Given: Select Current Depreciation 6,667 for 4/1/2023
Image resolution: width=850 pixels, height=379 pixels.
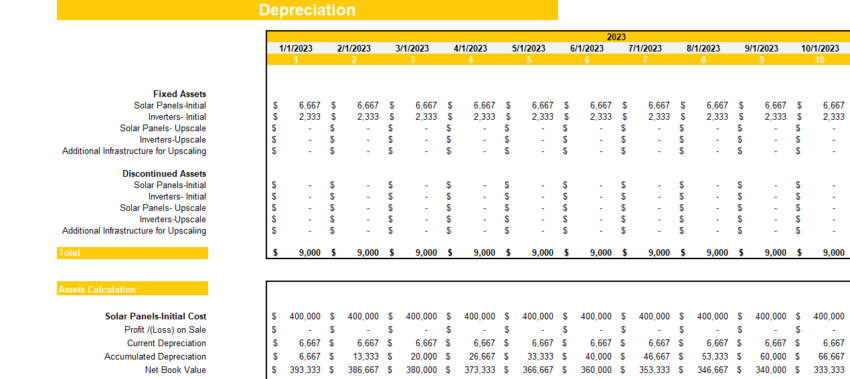Looking at the screenshot, I should click(x=484, y=344).
